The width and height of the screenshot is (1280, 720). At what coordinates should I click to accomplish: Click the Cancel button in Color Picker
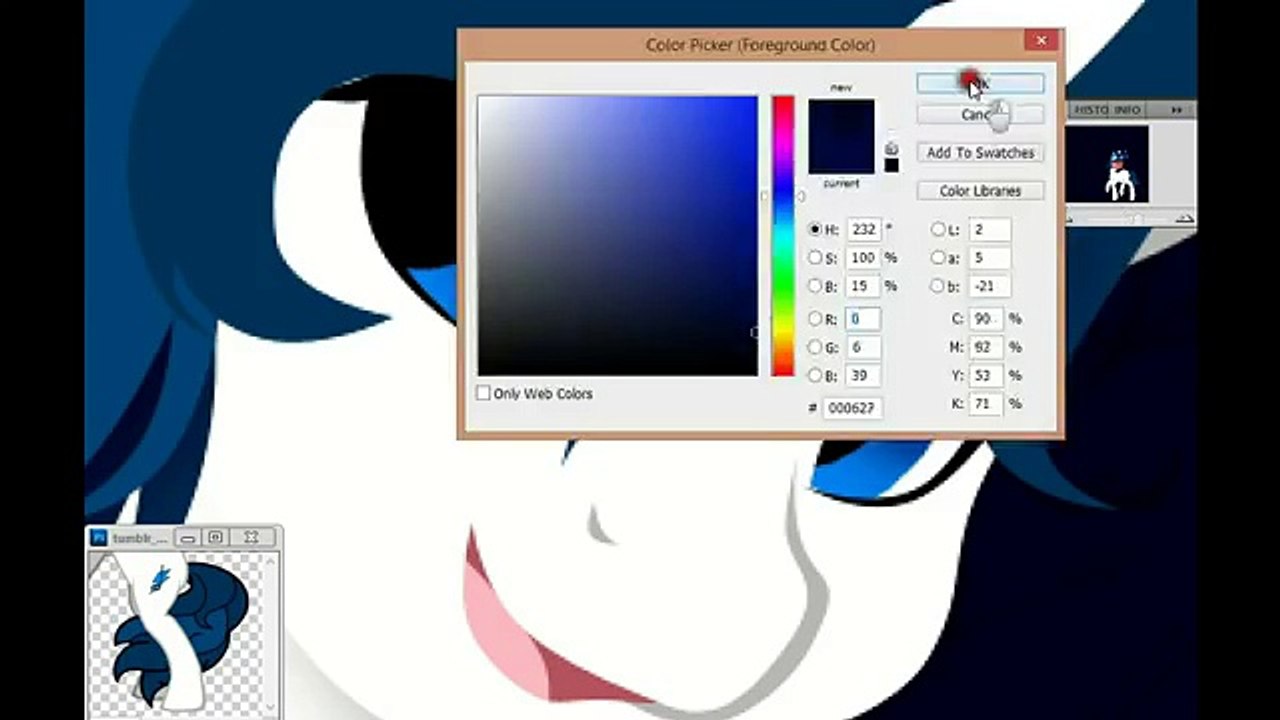pos(980,115)
